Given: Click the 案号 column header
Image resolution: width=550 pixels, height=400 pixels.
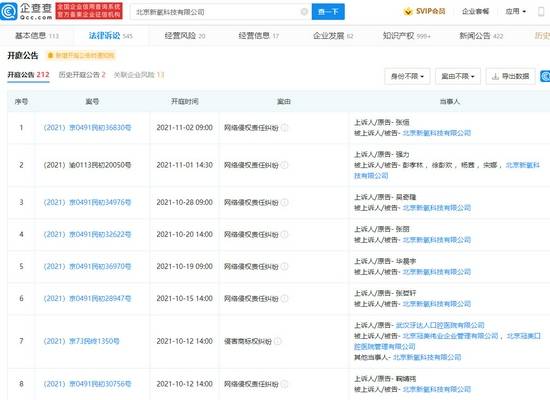Looking at the screenshot, I should (x=92, y=102).
